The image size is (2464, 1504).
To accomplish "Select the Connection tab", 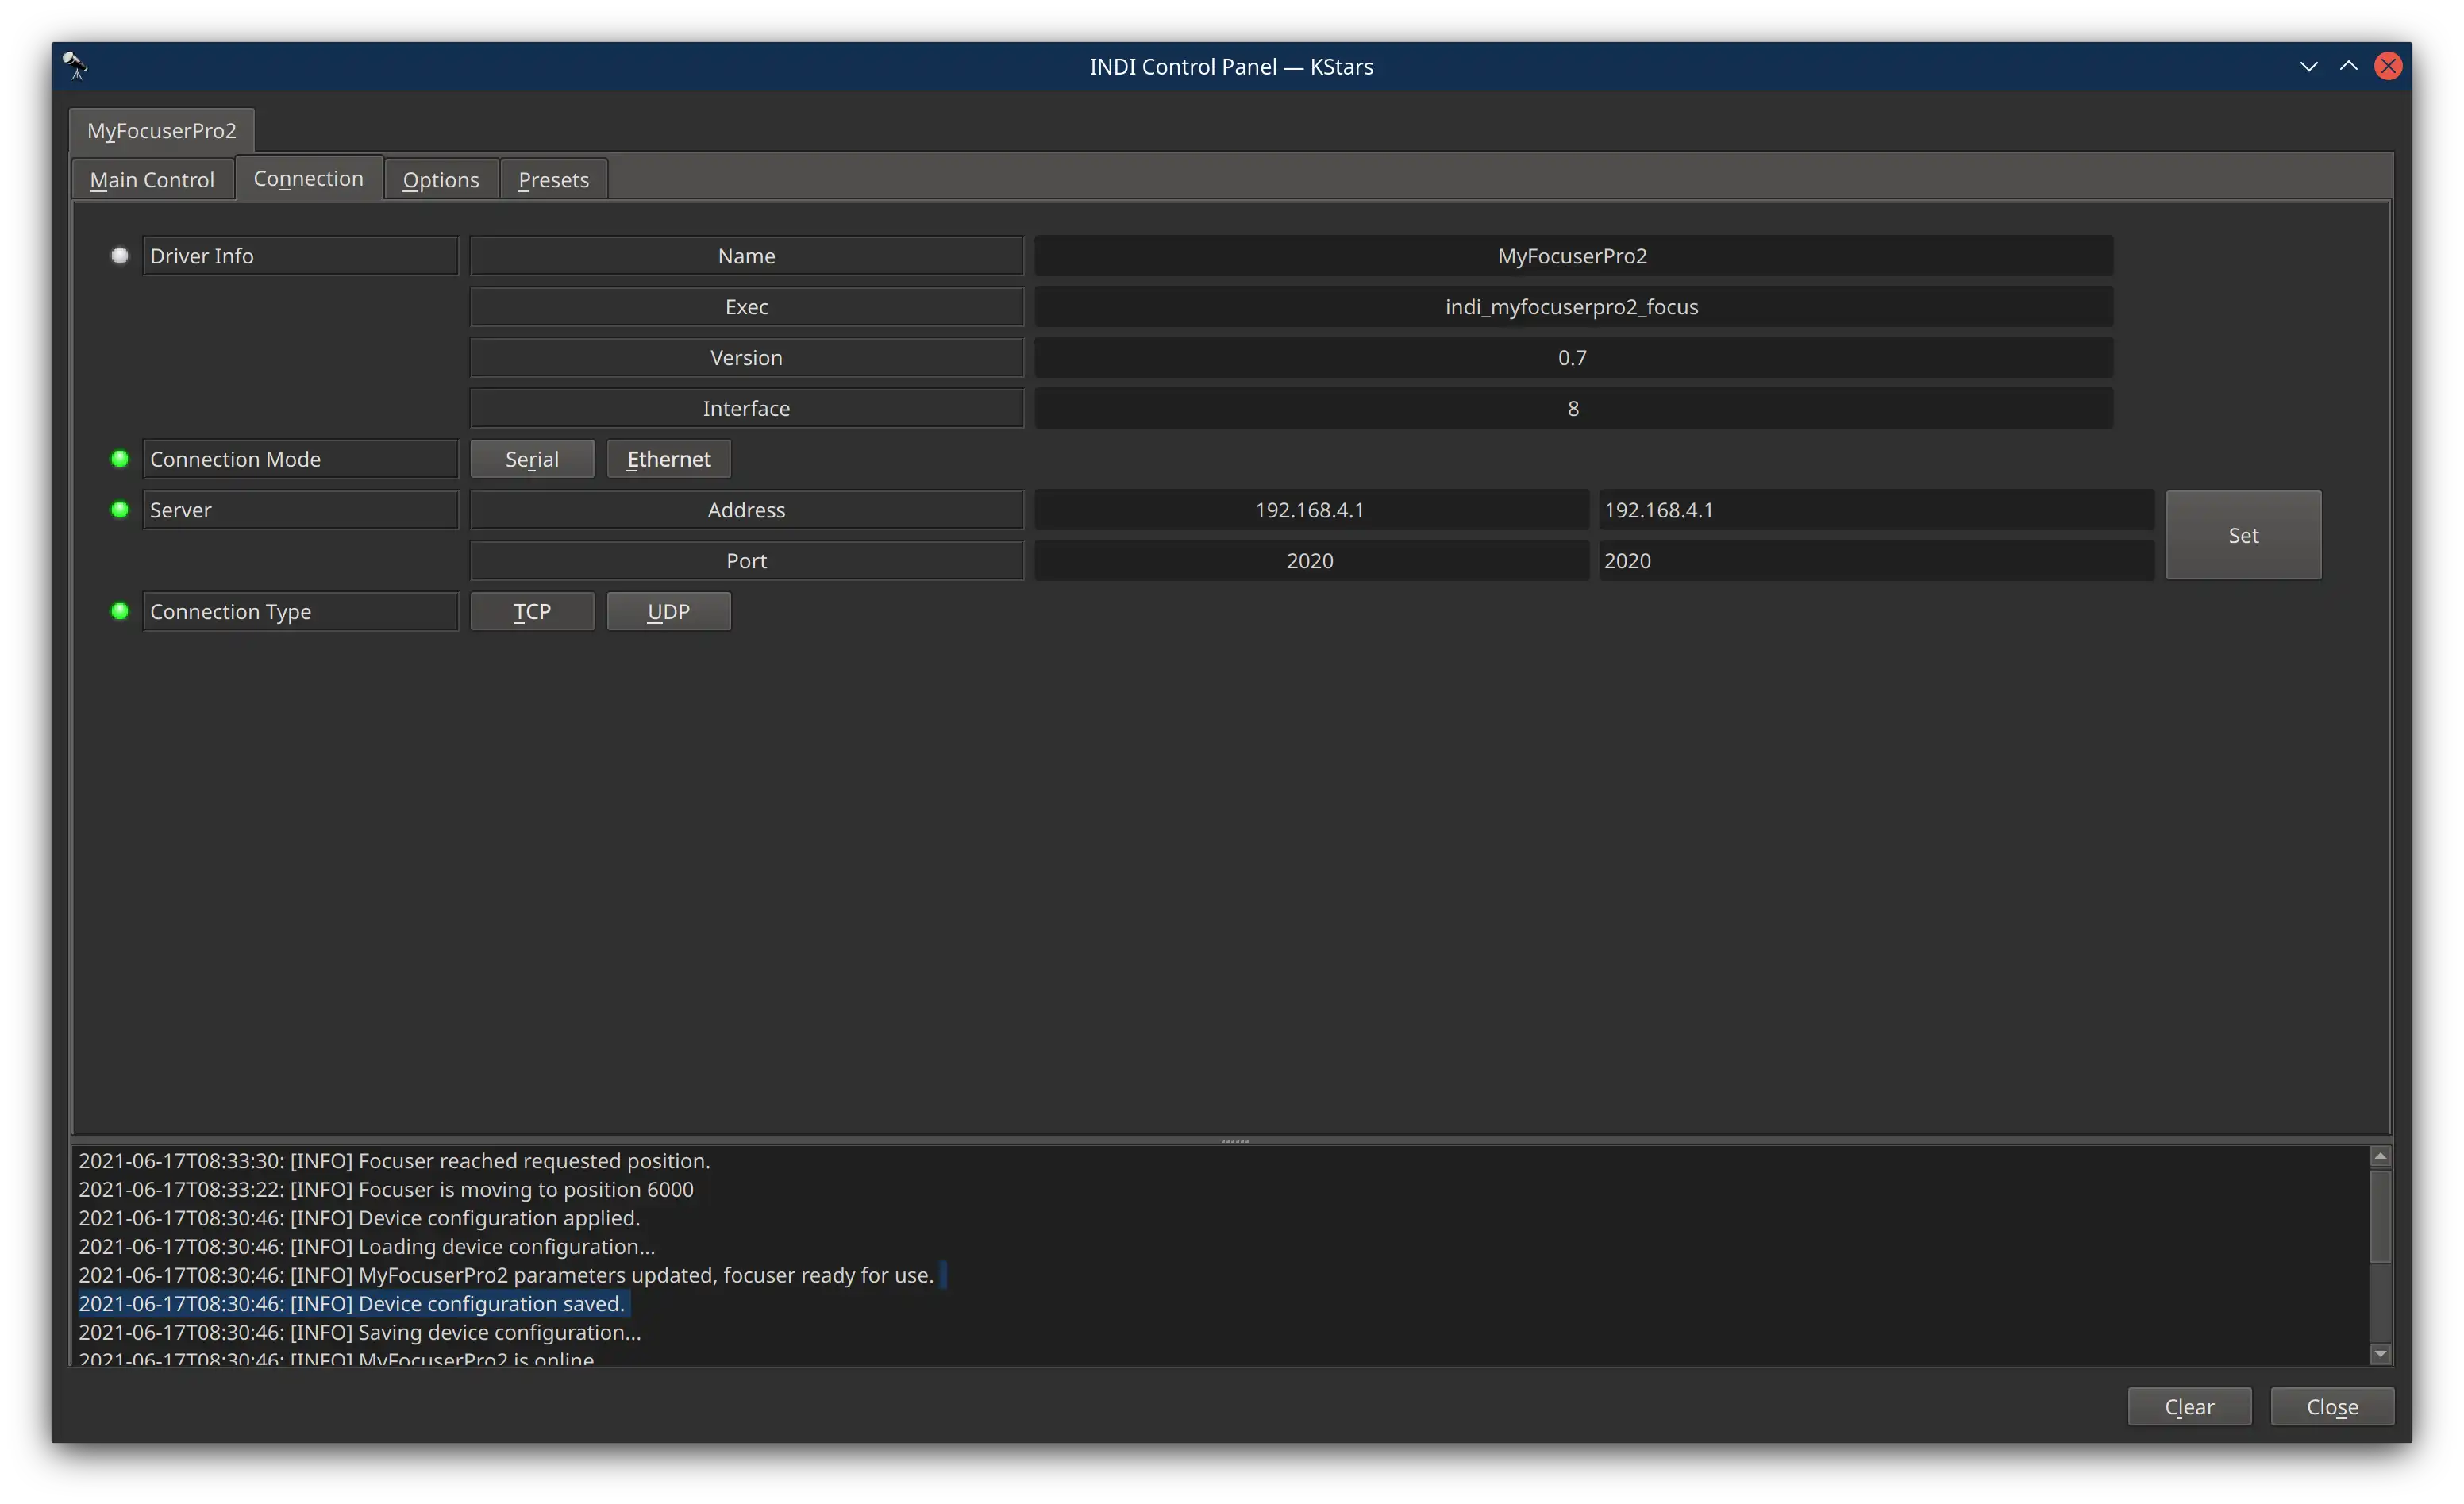I will pyautogui.click(x=306, y=178).
